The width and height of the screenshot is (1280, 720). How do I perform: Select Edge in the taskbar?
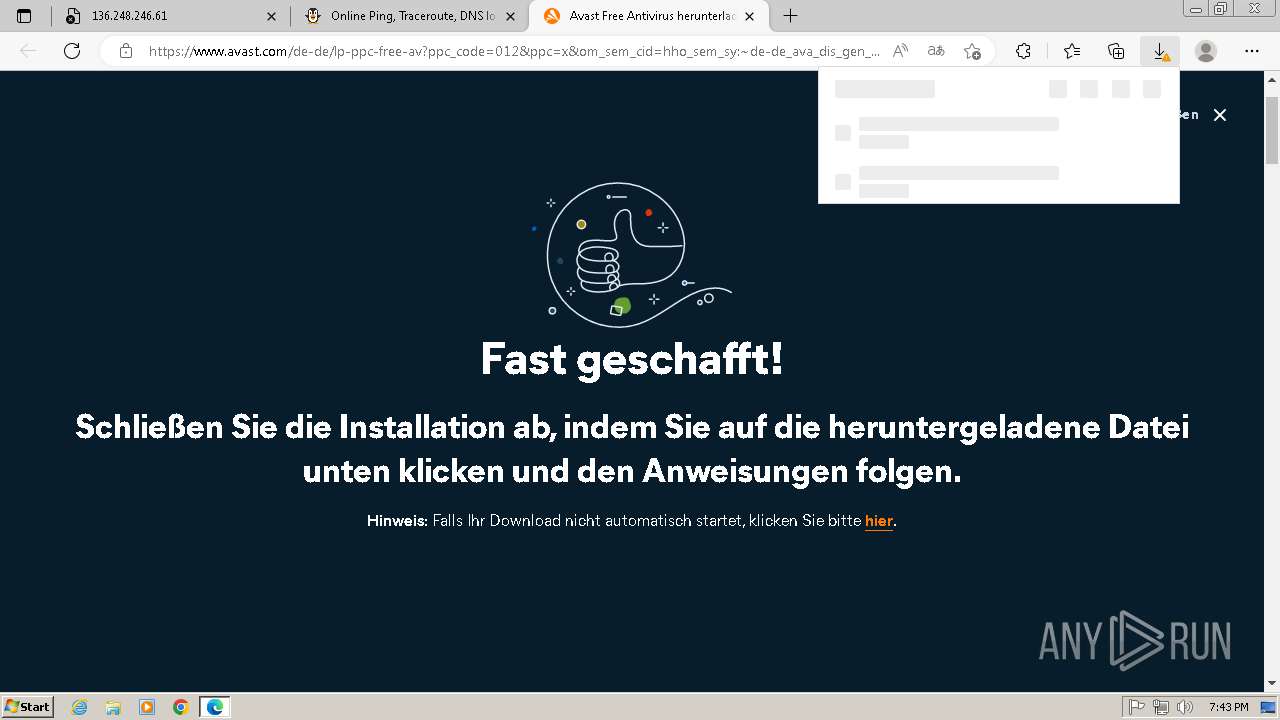pyautogui.click(x=215, y=707)
